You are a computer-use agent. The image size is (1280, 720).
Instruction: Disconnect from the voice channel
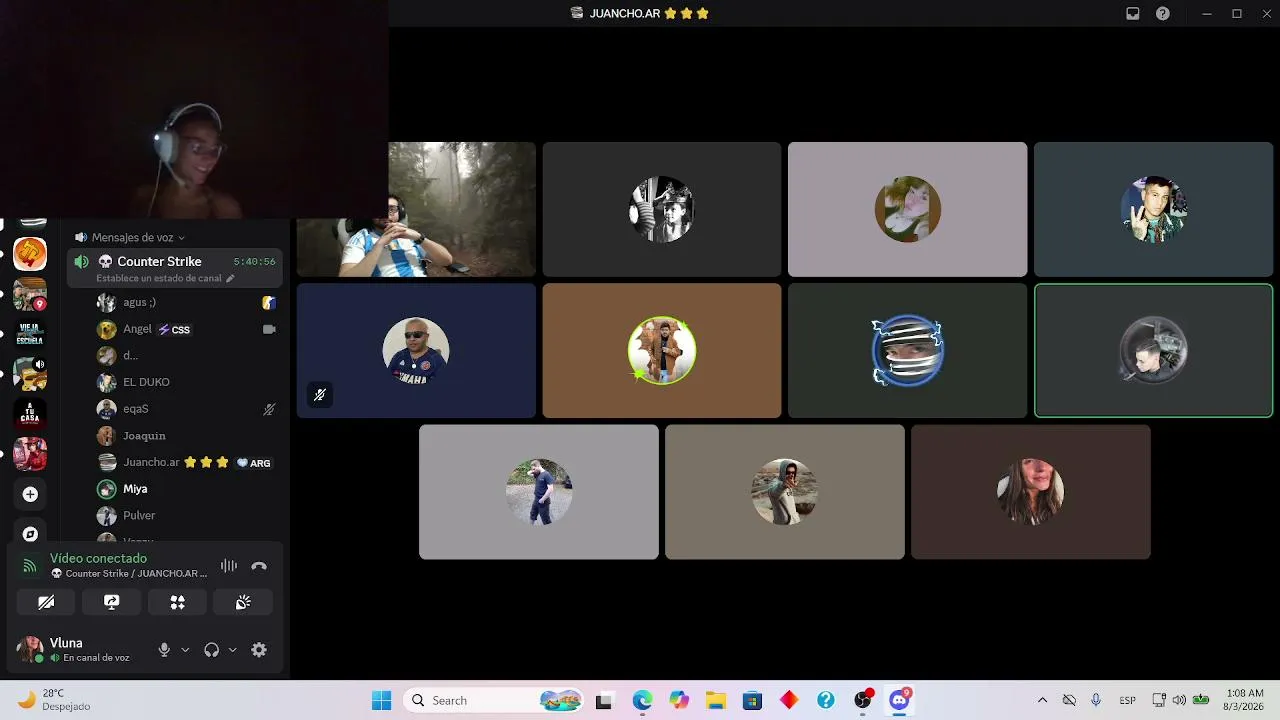click(259, 566)
